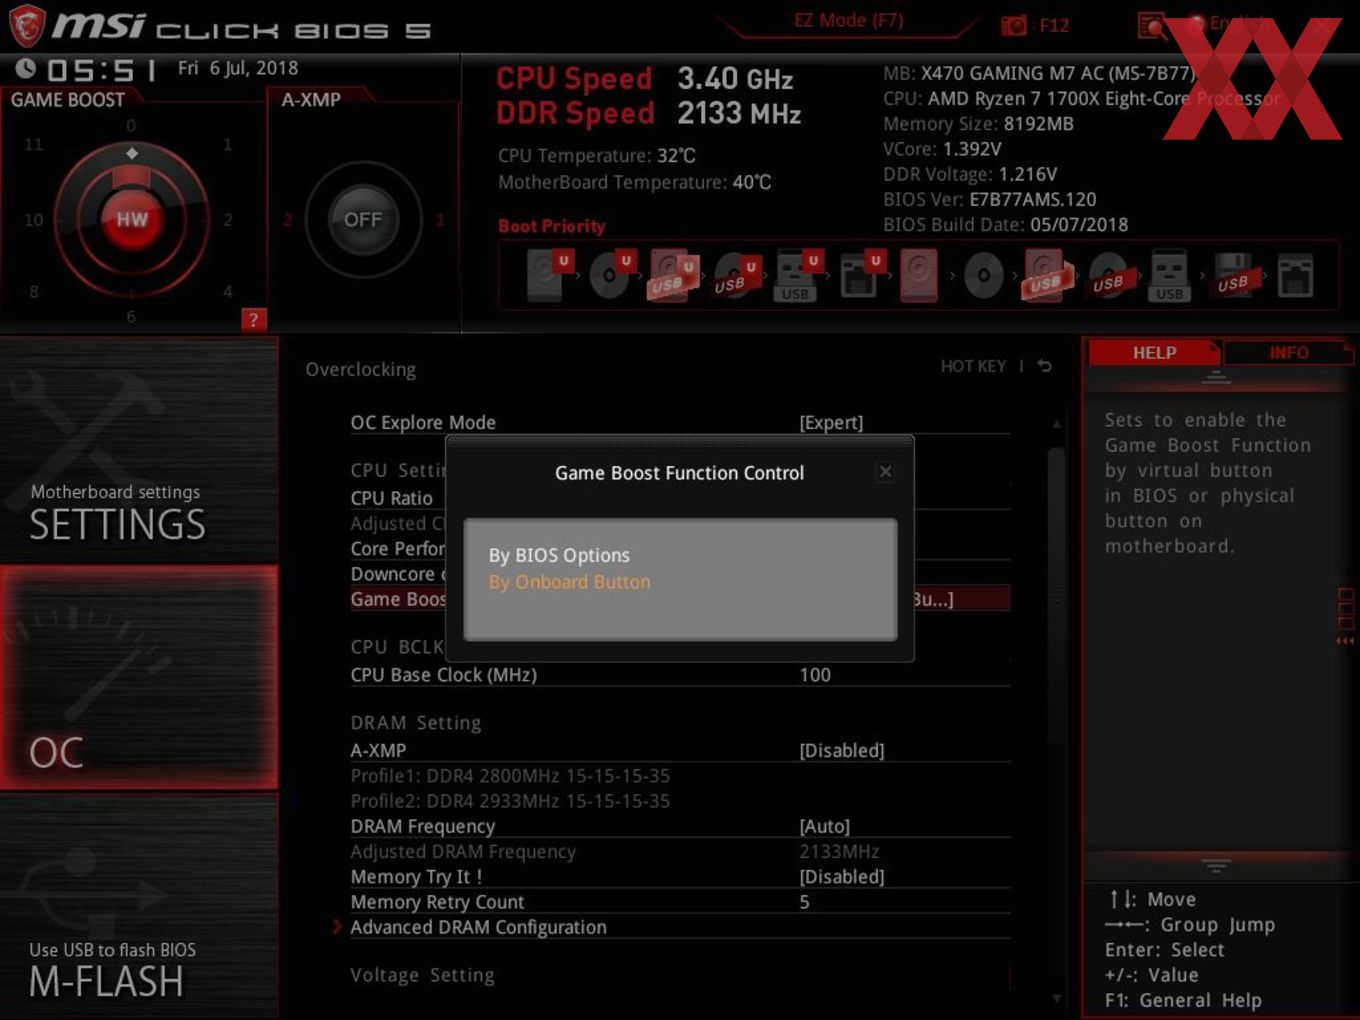
Task: Open the BIOS search magnifier icon
Action: coord(1152,25)
